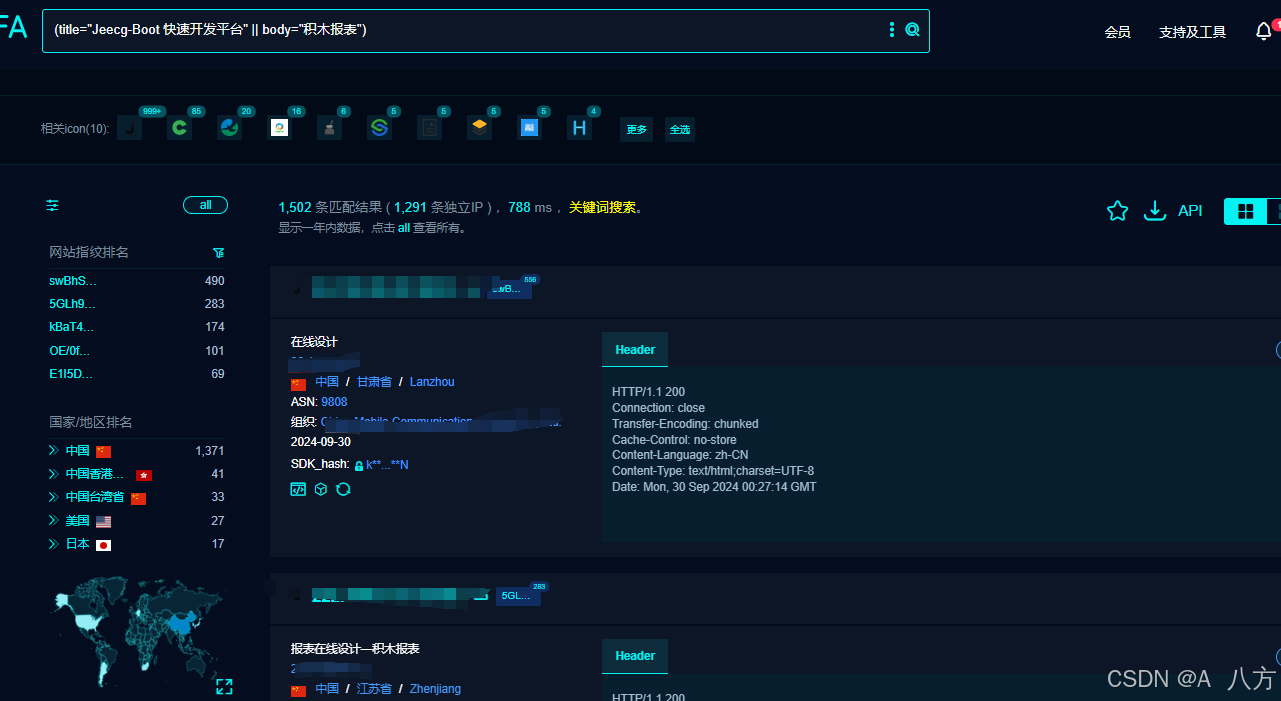Select the dark icon with 999+ badge

point(129,127)
